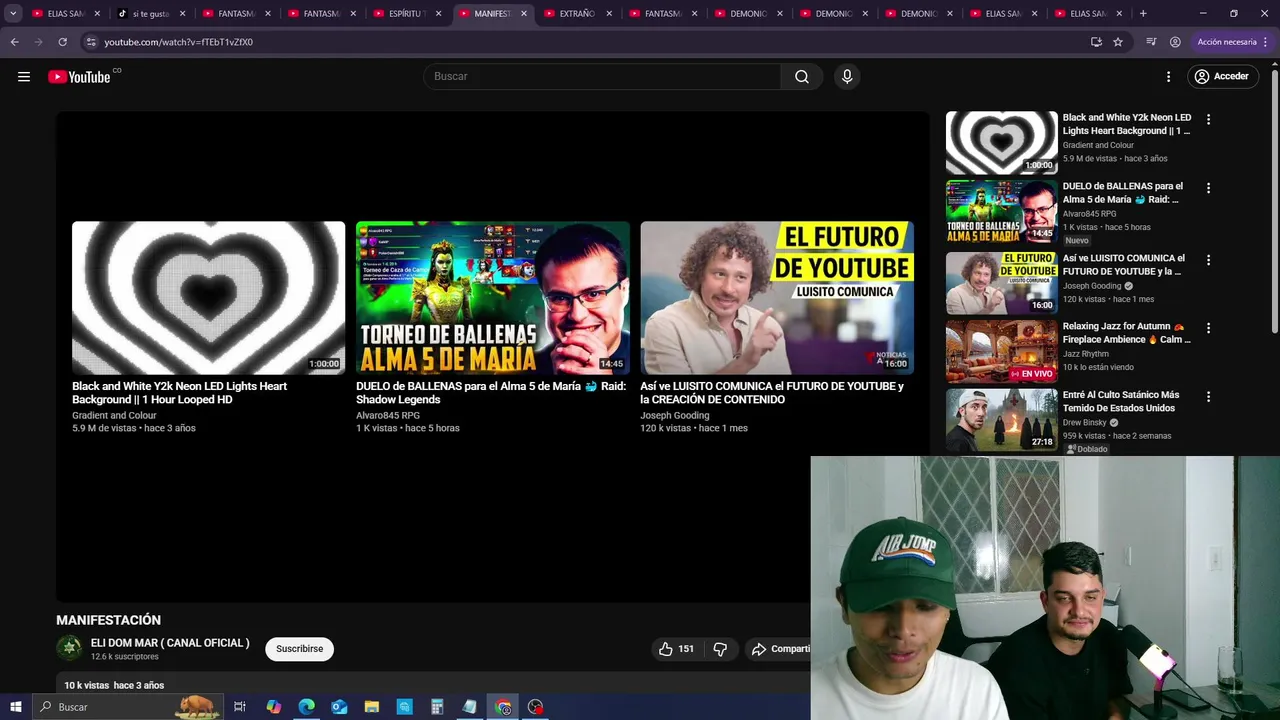Open the Windows Start menu

tap(15, 707)
